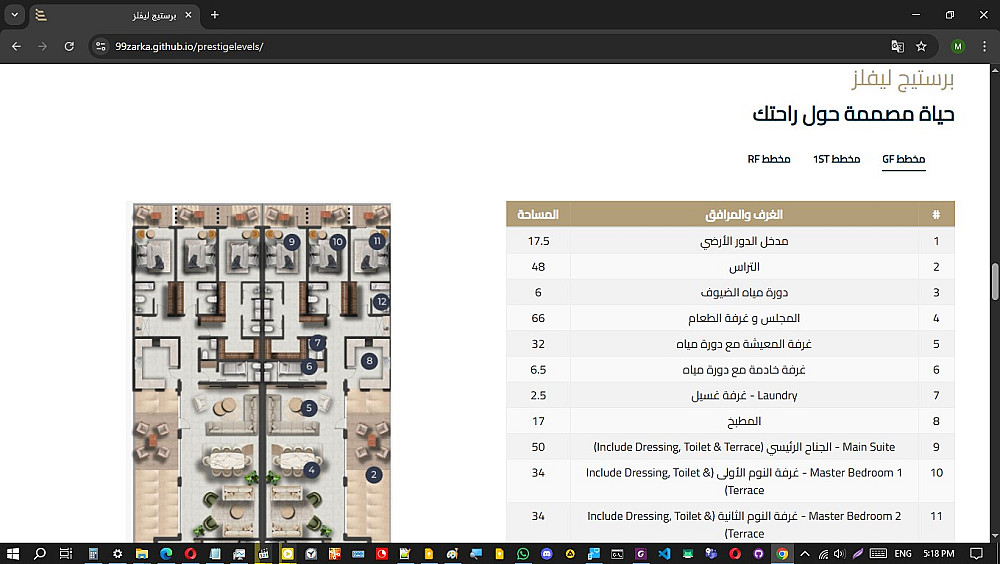Select the المجلس و غرفة الطعام row text
Viewport: 1000px width, 564px height.
click(744, 318)
